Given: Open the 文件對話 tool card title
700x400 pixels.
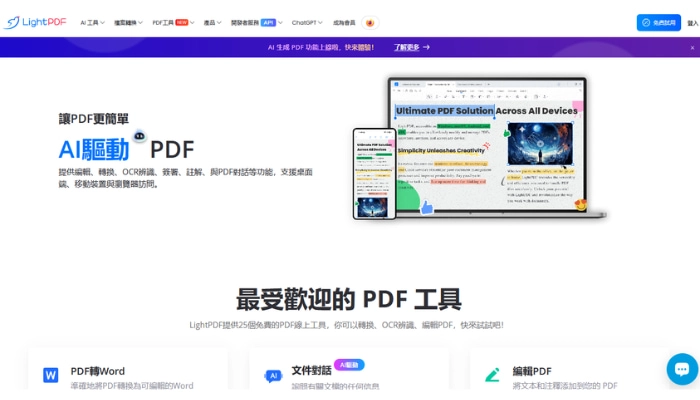Looking at the screenshot, I should [311, 370].
